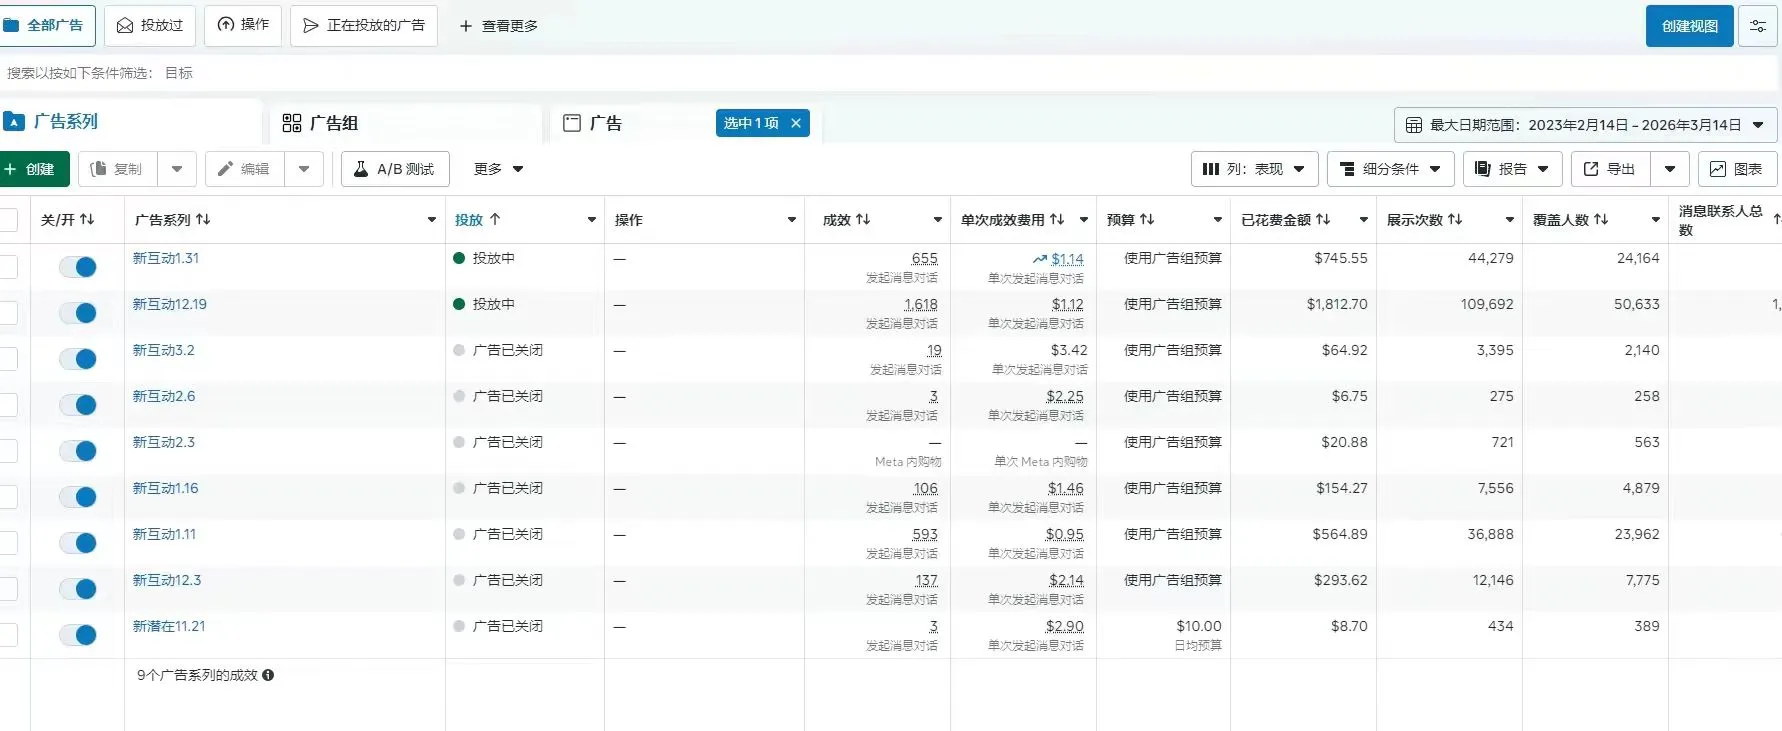Click the 搜索 filter search field
Viewport: 1782px width, 731px height.
tap(890, 73)
